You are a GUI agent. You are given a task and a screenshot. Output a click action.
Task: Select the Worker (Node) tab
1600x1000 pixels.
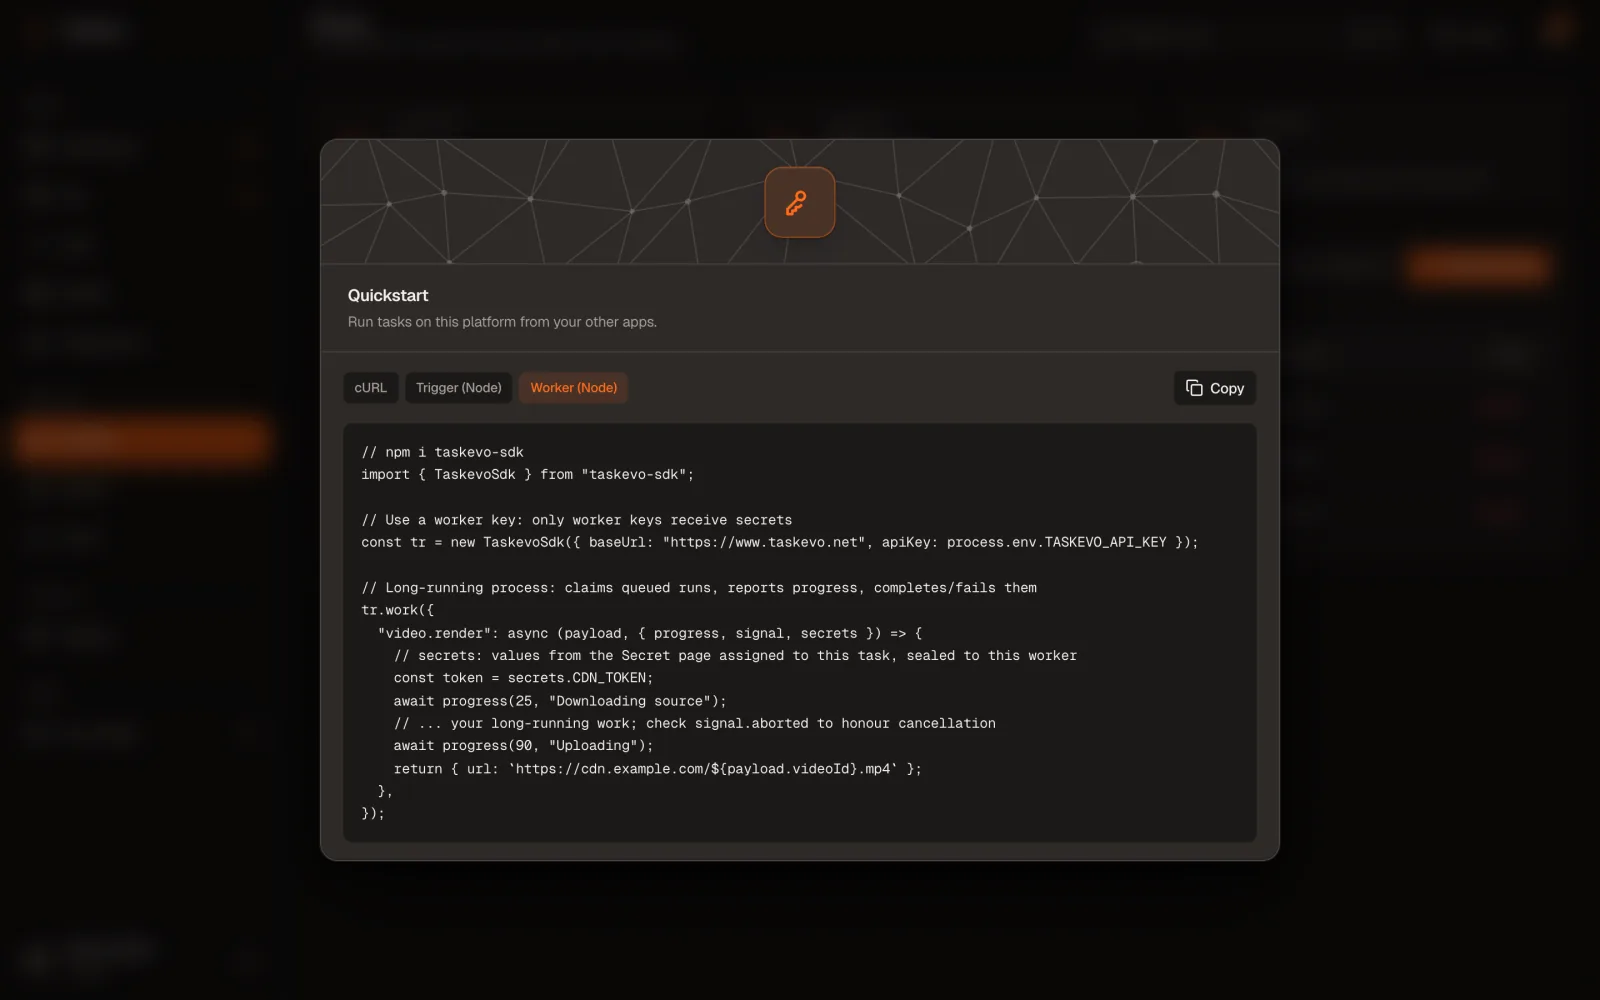point(573,388)
